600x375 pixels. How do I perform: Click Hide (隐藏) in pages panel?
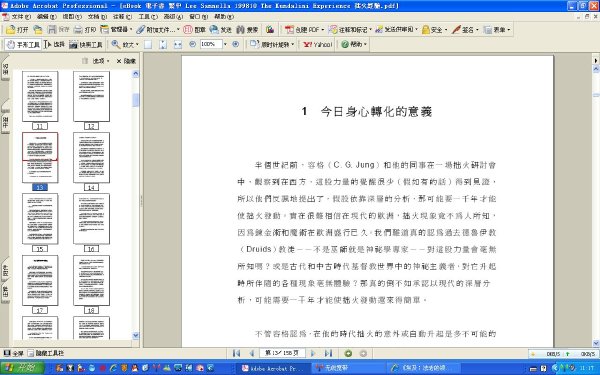(126, 61)
